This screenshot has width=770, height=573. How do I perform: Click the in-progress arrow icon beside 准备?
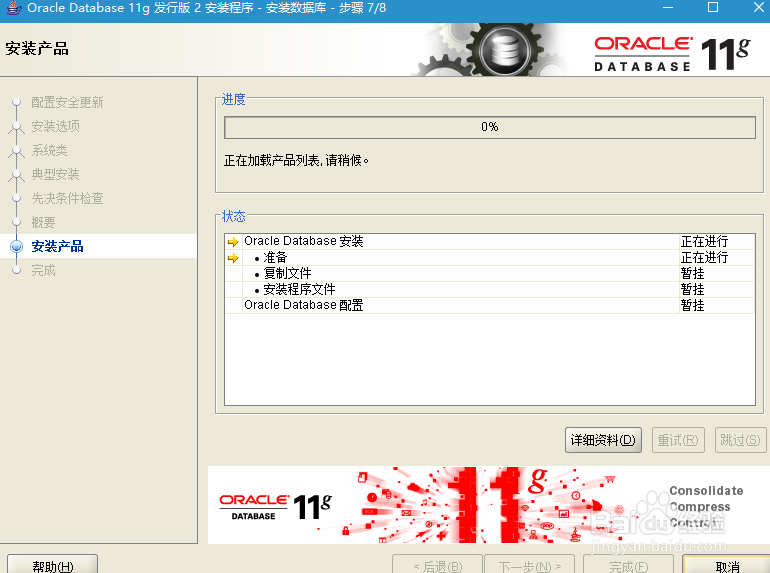tap(233, 258)
